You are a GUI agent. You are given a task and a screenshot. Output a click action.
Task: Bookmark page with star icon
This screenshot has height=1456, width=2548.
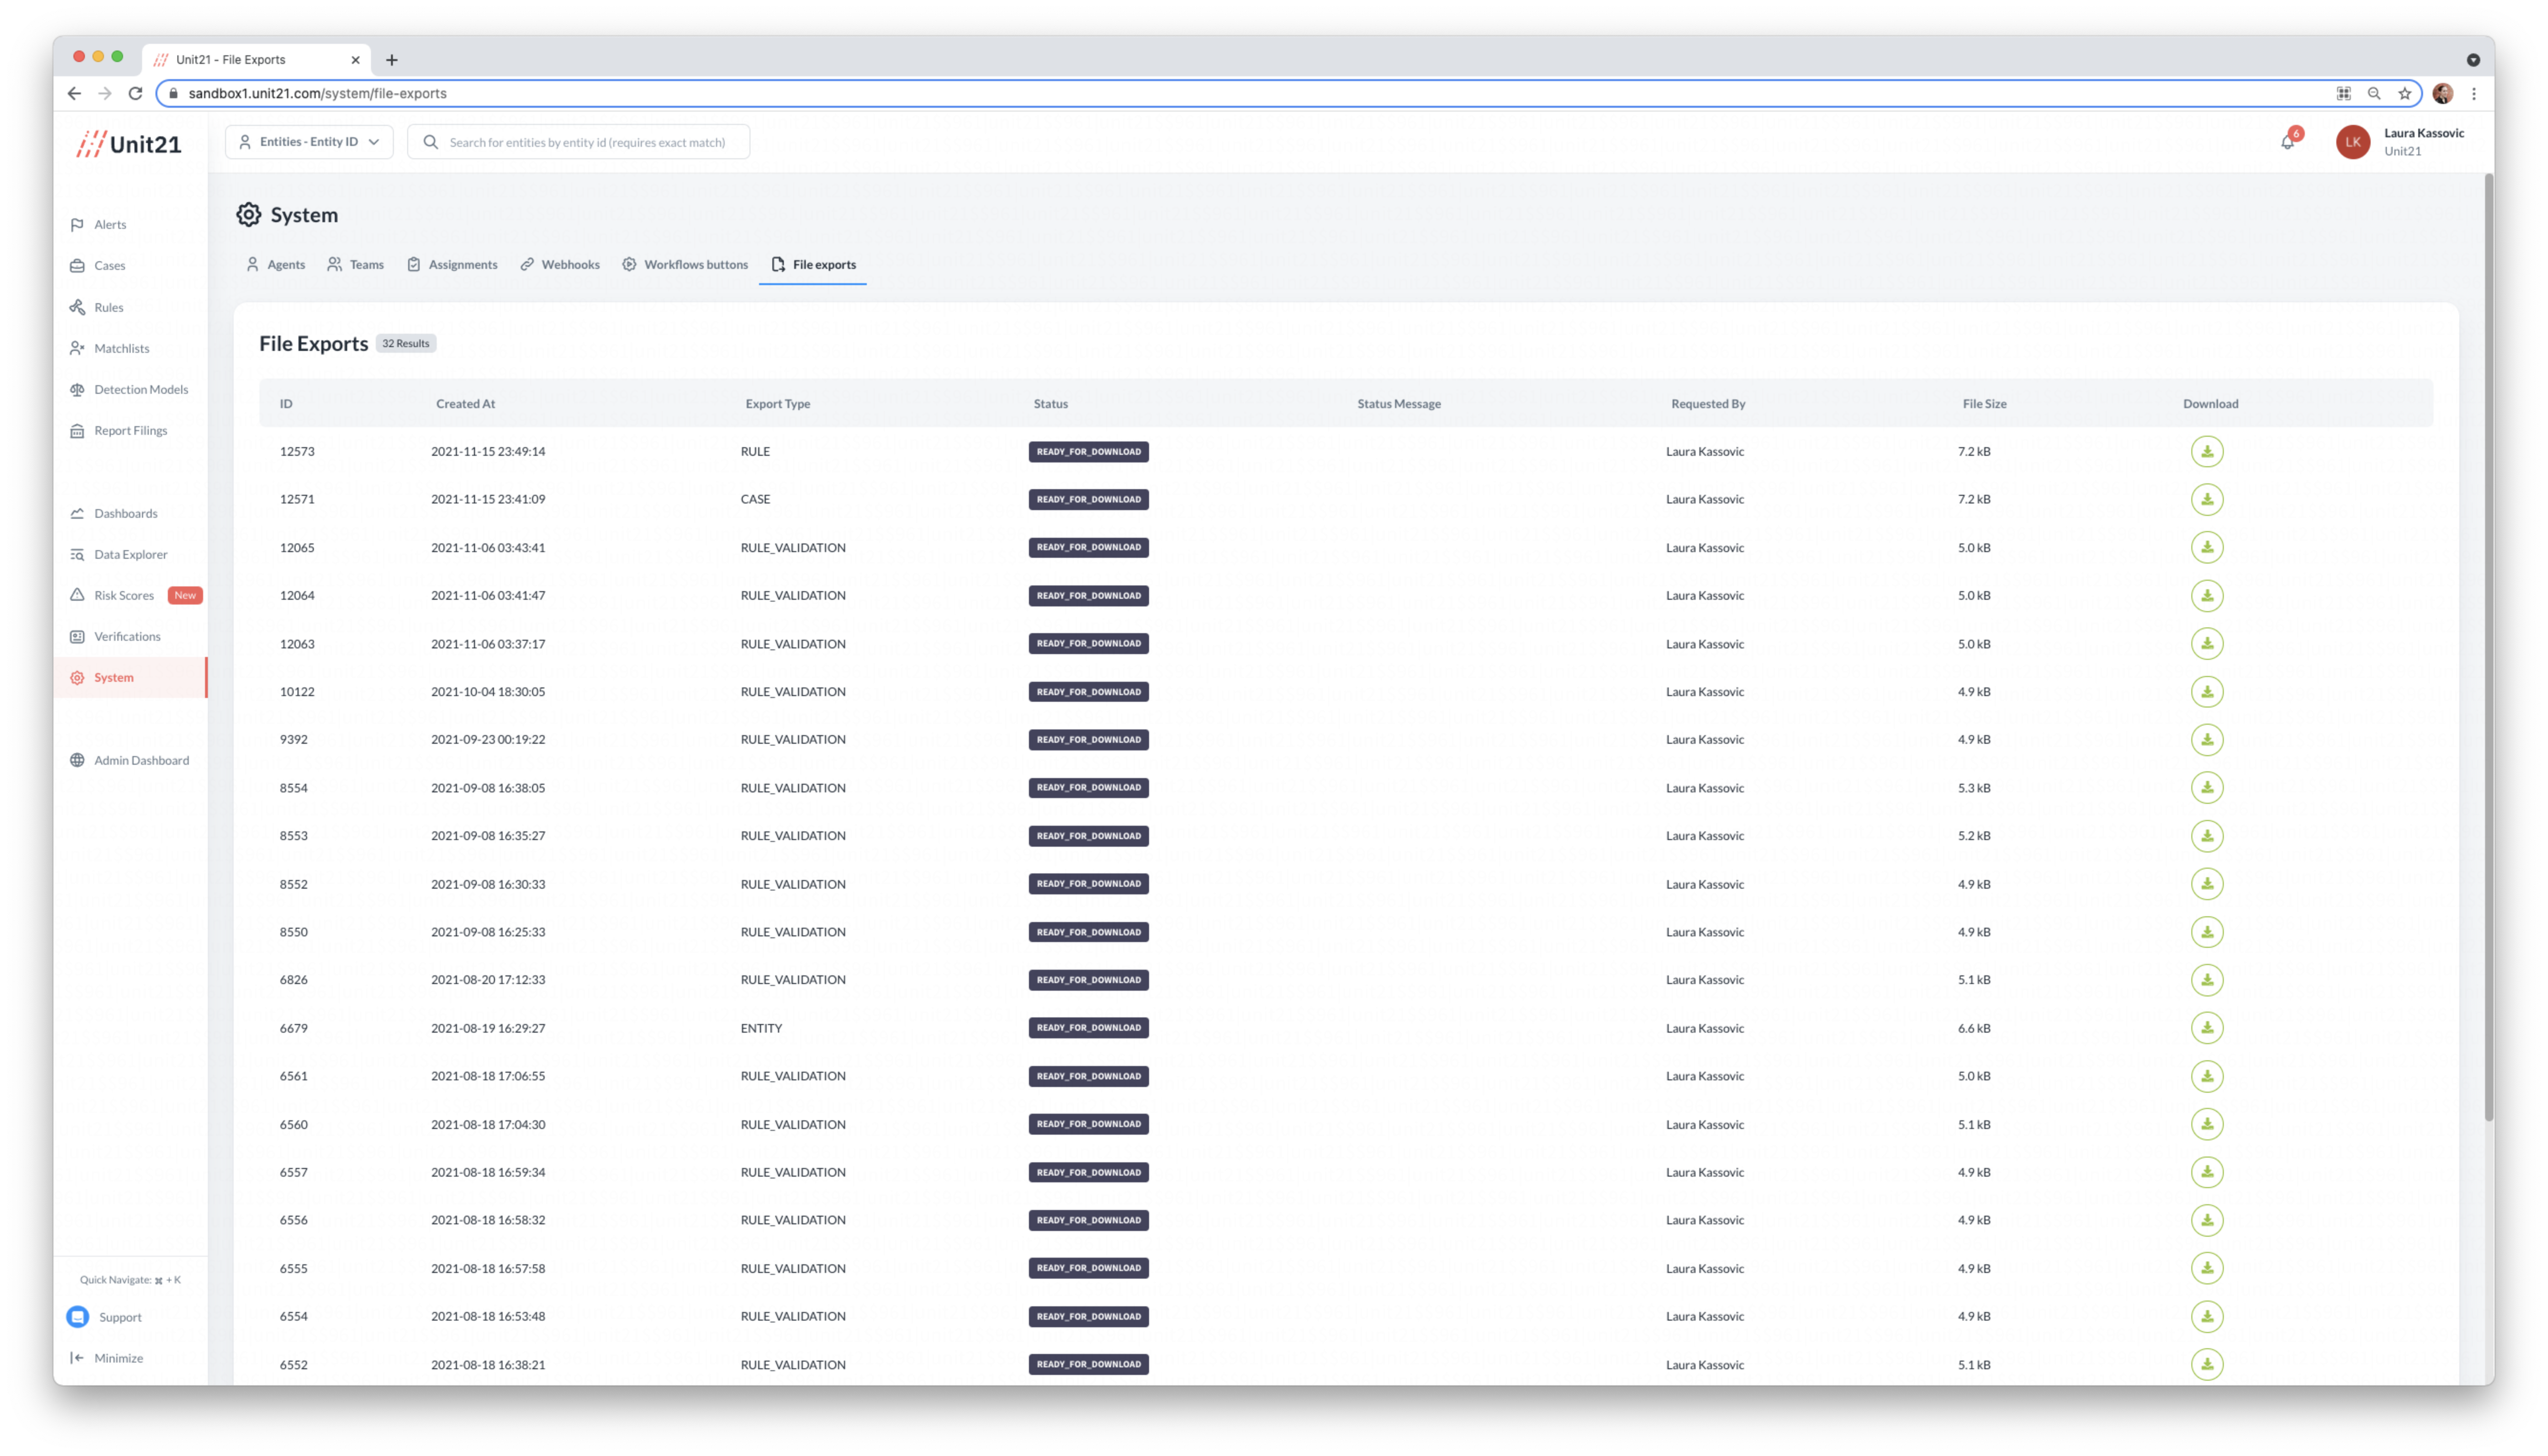pos(2405,93)
